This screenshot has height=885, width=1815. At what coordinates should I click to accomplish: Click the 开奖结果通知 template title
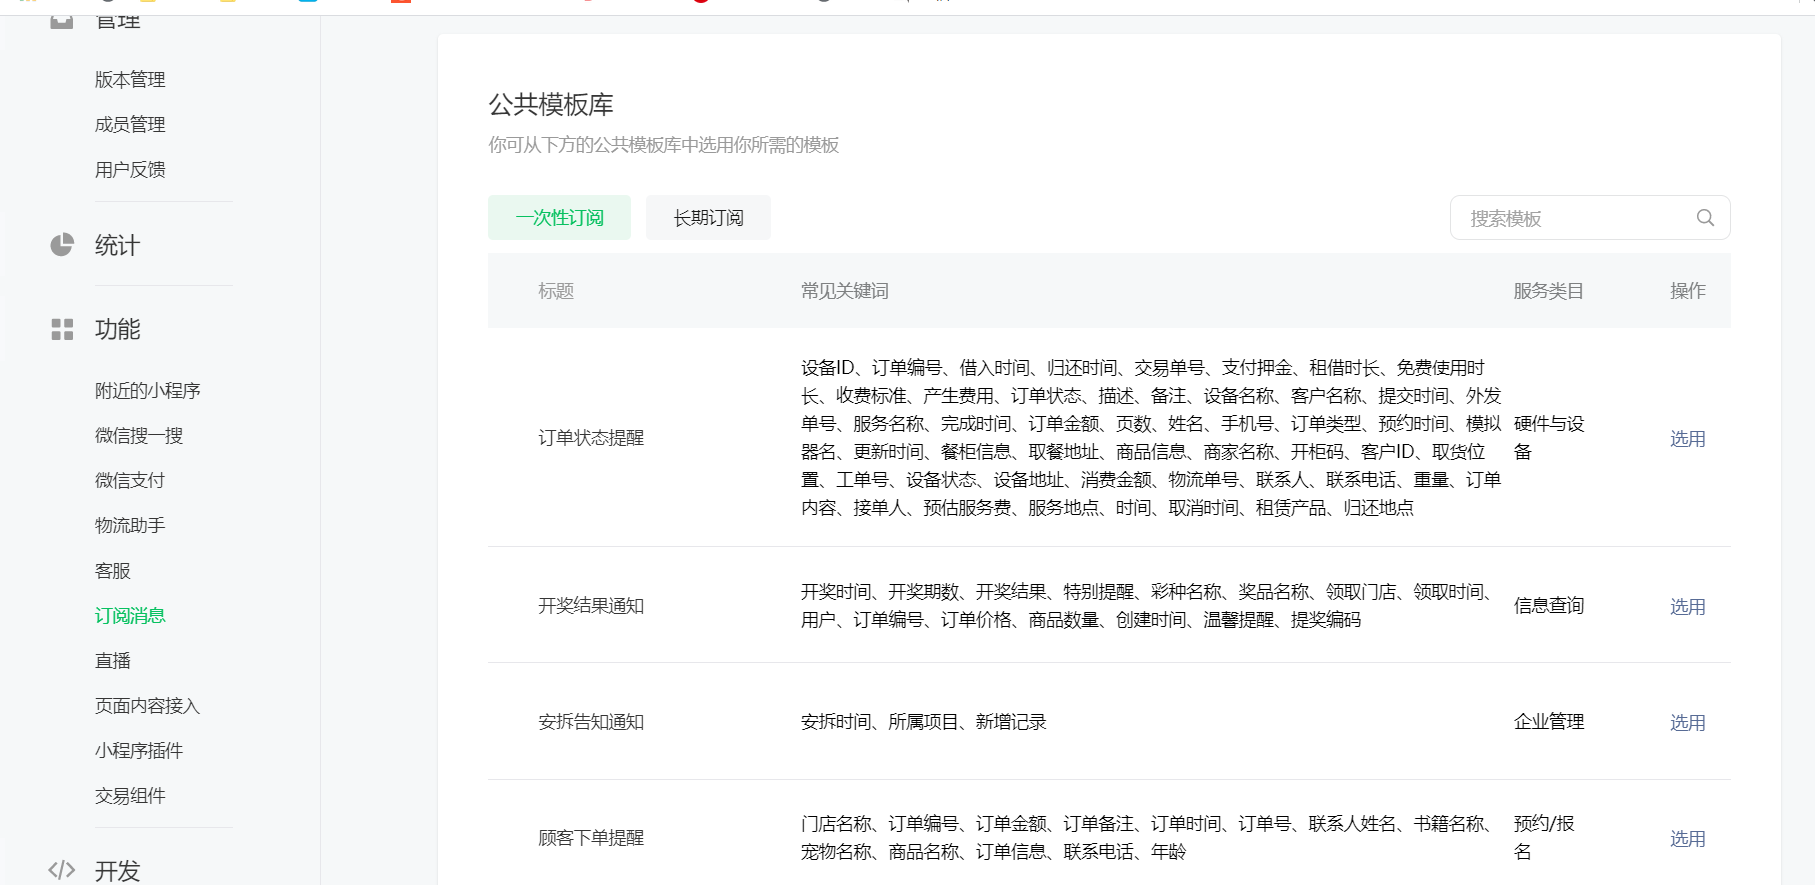click(591, 605)
